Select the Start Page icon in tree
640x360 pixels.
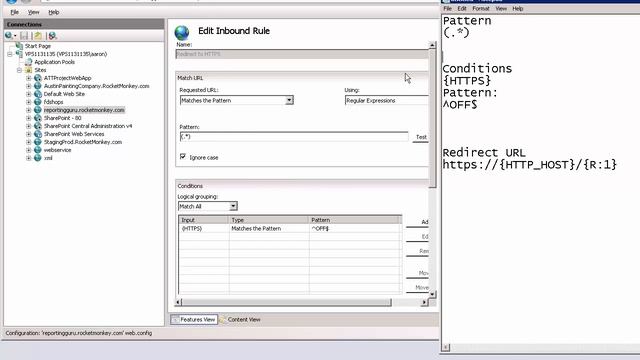(19, 46)
